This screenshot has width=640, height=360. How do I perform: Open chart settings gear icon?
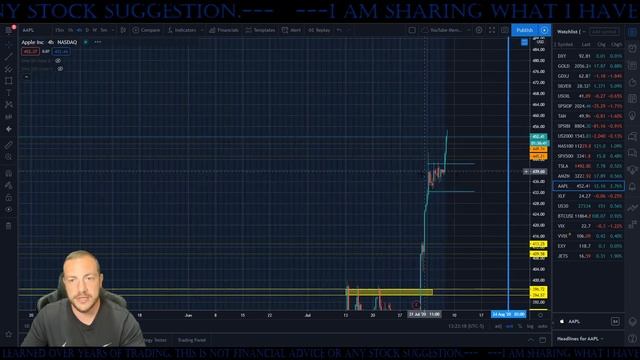[479, 30]
